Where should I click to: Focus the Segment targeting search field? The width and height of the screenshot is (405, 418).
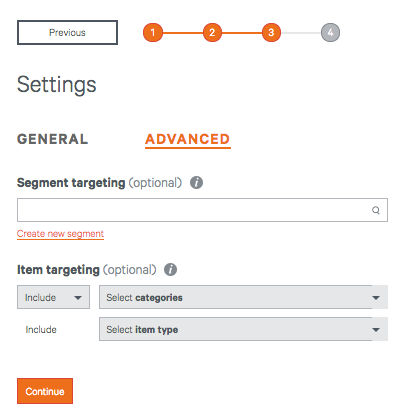point(202,210)
